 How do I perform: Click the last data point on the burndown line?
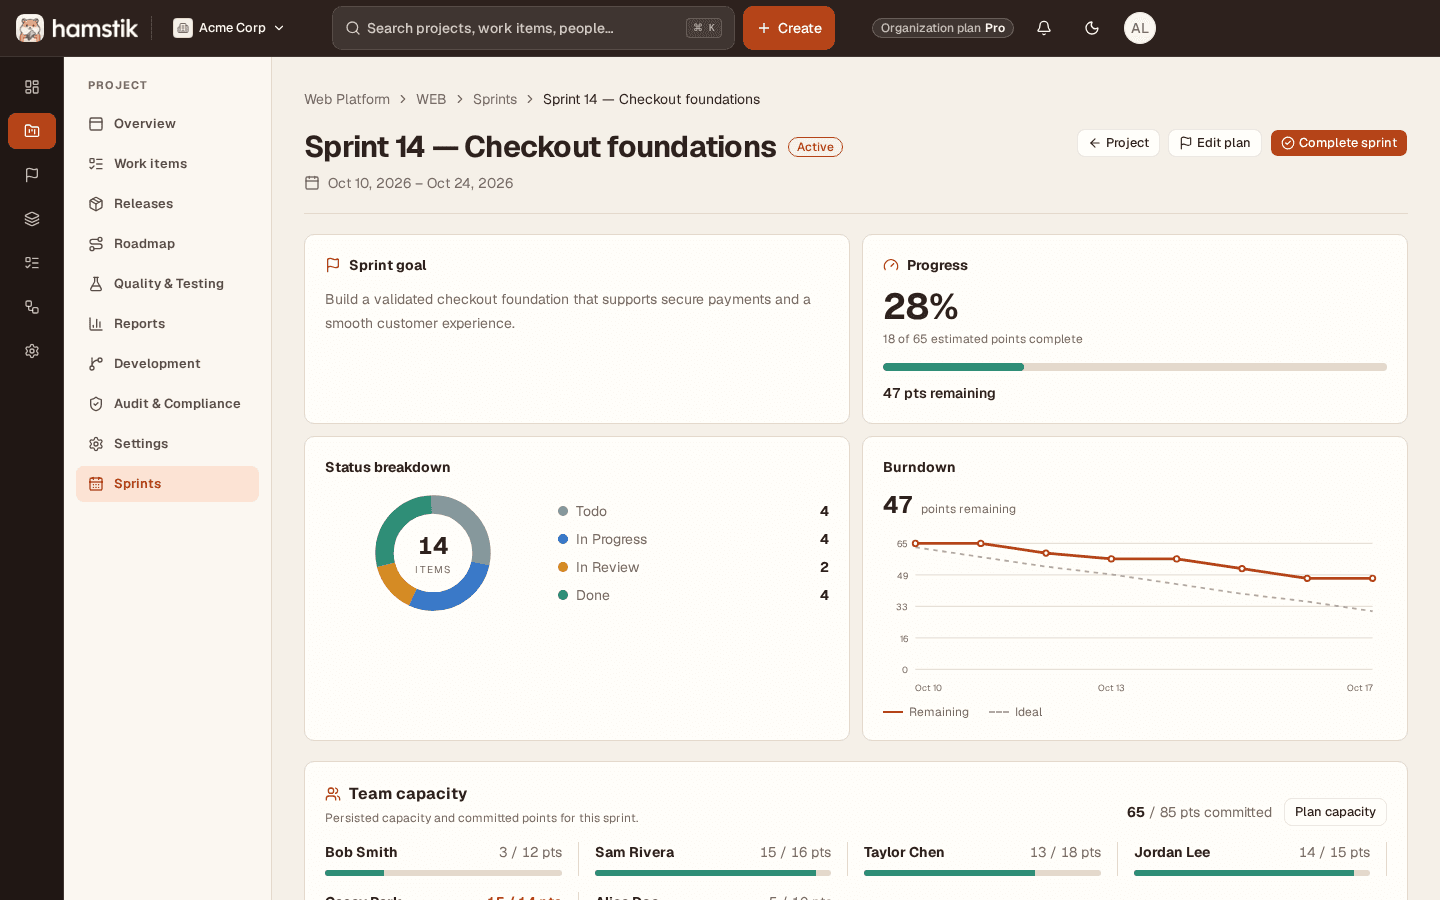click(1372, 578)
